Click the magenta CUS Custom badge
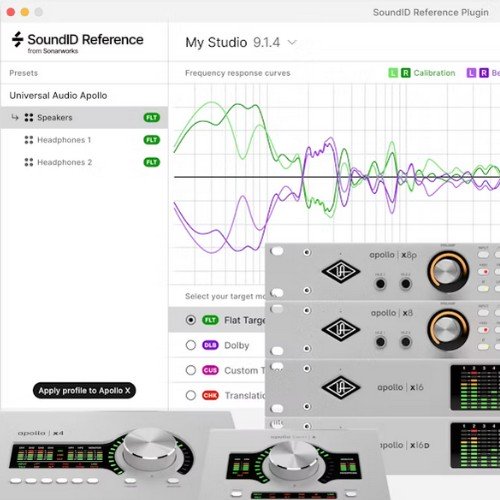This screenshot has width=500, height=500. click(x=210, y=370)
